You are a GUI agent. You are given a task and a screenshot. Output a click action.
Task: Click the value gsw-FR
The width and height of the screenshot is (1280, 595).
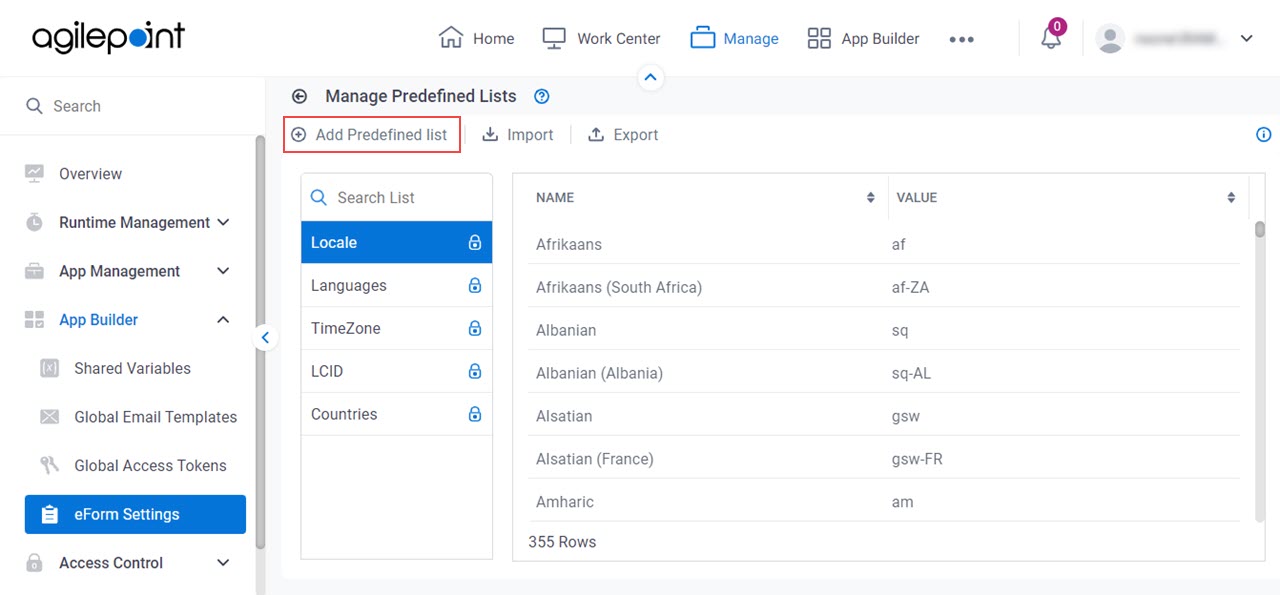[917, 459]
